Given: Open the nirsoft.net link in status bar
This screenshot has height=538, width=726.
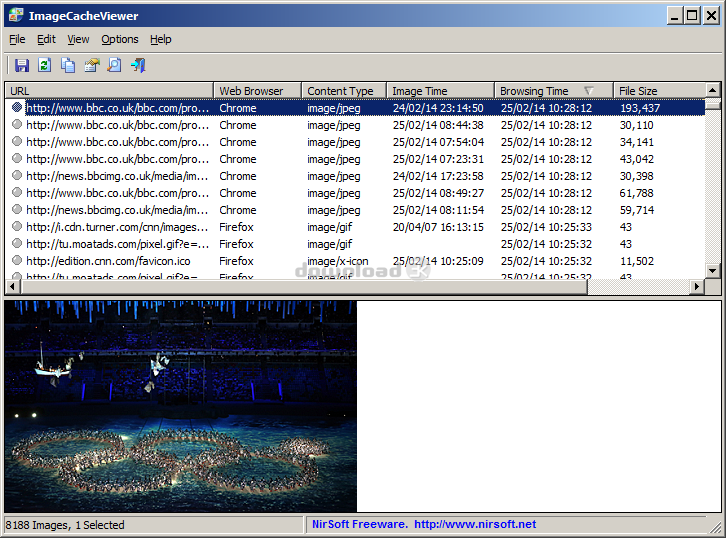Looking at the screenshot, I should pyautogui.click(x=474, y=524).
